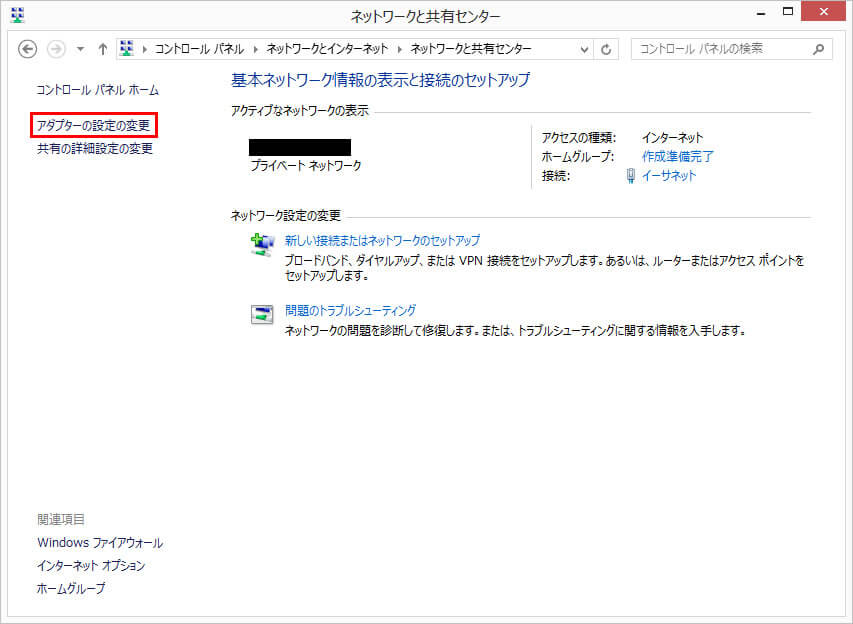The height and width of the screenshot is (624, 853).
Task: Open address bar history dropdown
Action: [x=584, y=50]
